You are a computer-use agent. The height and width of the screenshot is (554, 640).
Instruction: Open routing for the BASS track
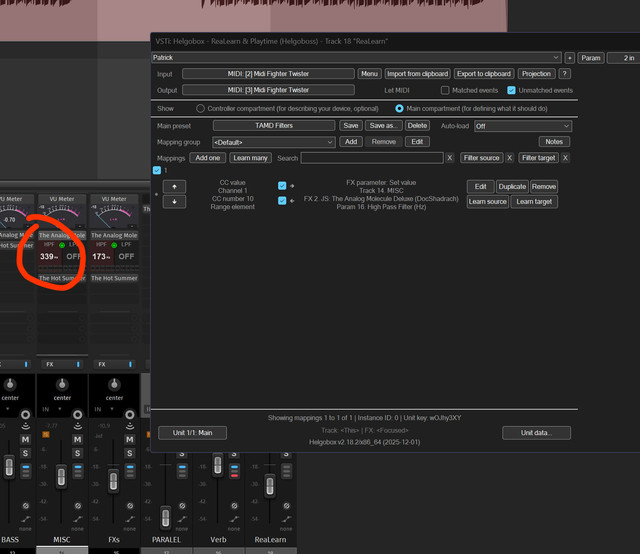(26, 471)
